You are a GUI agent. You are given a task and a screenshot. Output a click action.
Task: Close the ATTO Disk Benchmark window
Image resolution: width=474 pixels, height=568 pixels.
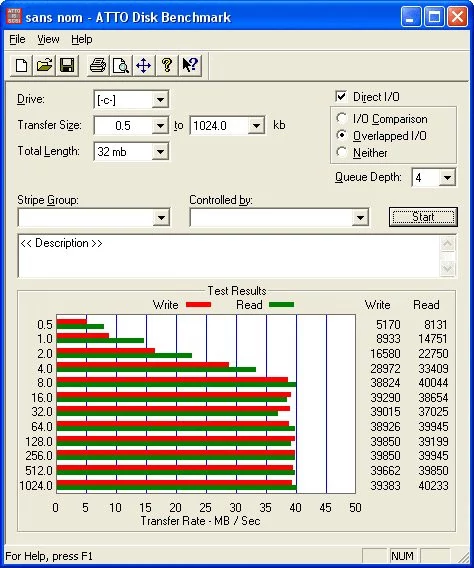point(457,17)
